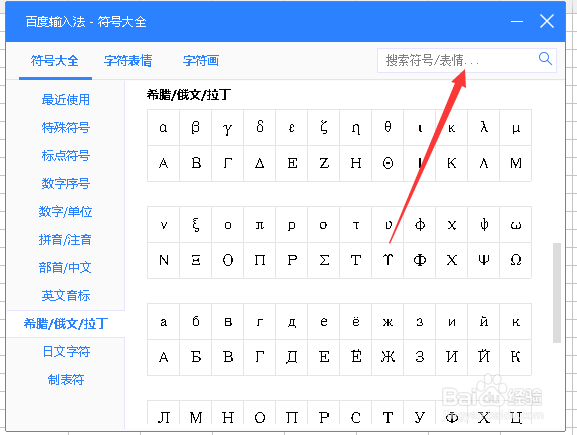Open 数字序号 category

66,184
